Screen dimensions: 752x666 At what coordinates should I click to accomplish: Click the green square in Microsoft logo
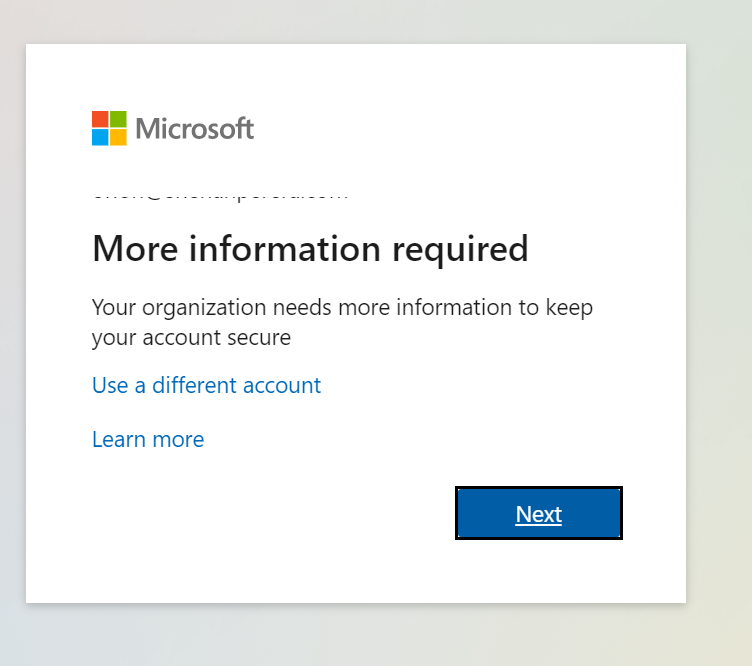118,120
